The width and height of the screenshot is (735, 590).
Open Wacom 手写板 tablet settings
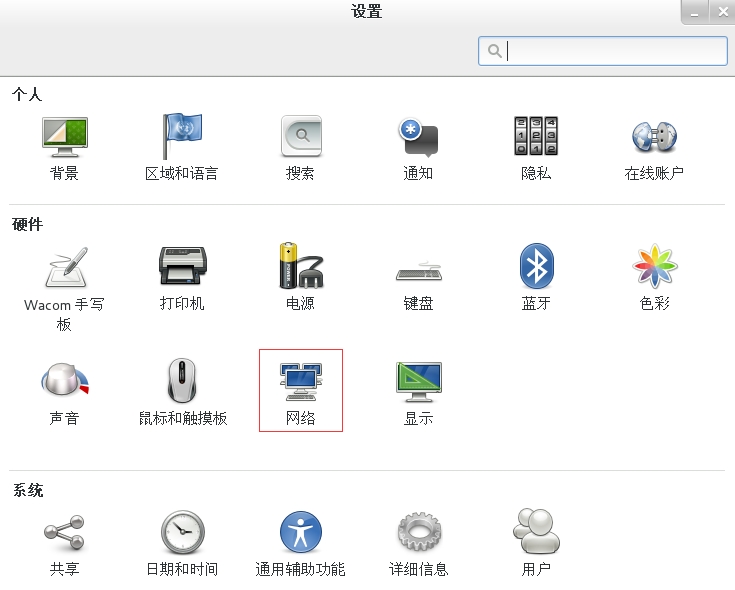pos(64,288)
